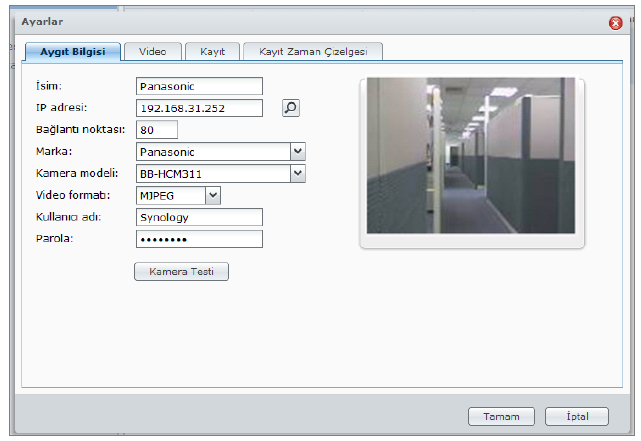Select the Kullanıcı adı input field
This screenshot has width=641, height=441.
point(198,217)
